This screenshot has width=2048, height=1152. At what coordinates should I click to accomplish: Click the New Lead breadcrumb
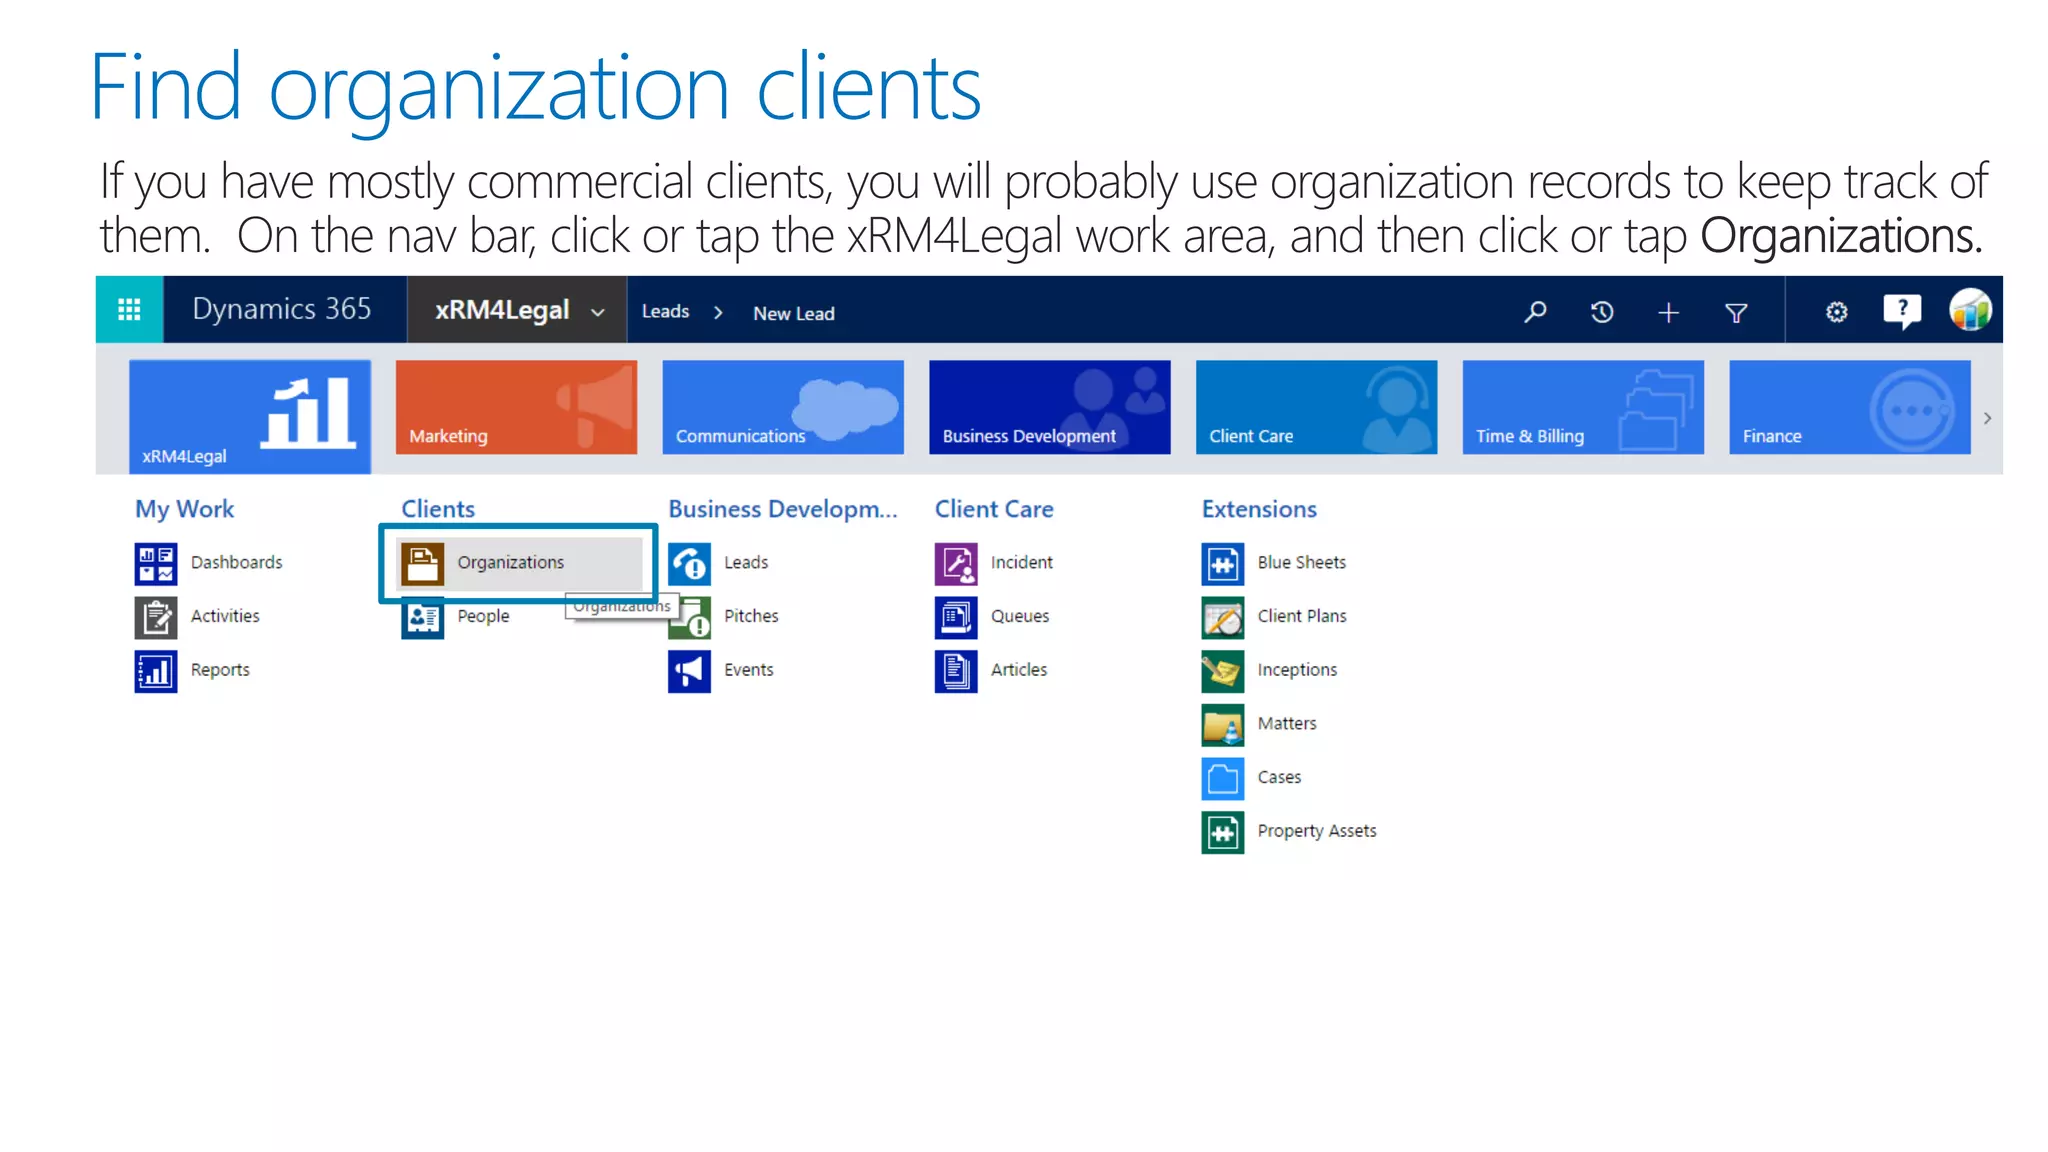(x=794, y=314)
